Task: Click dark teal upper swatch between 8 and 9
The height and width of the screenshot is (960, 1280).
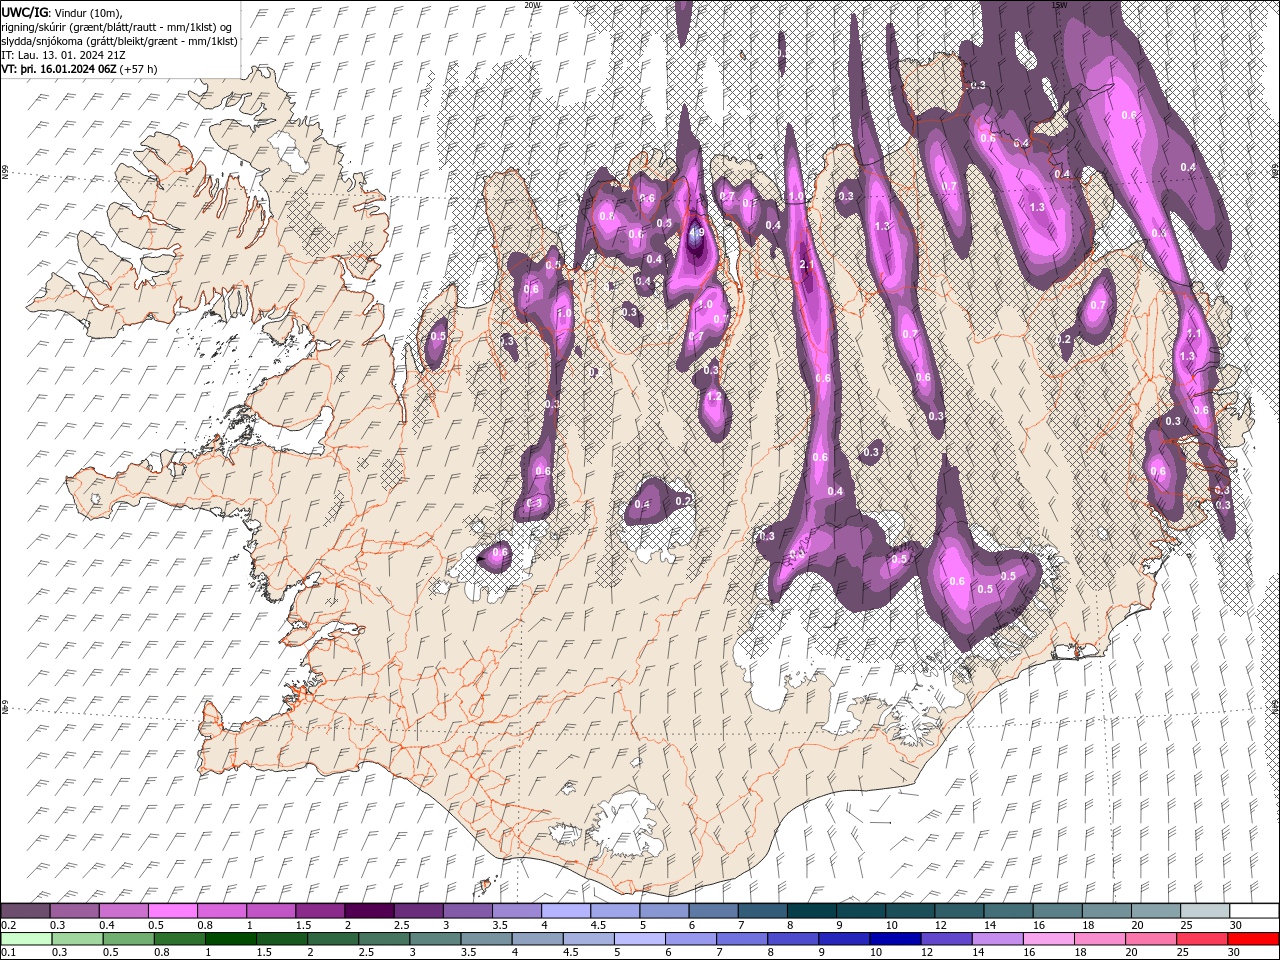Action: (x=810, y=911)
